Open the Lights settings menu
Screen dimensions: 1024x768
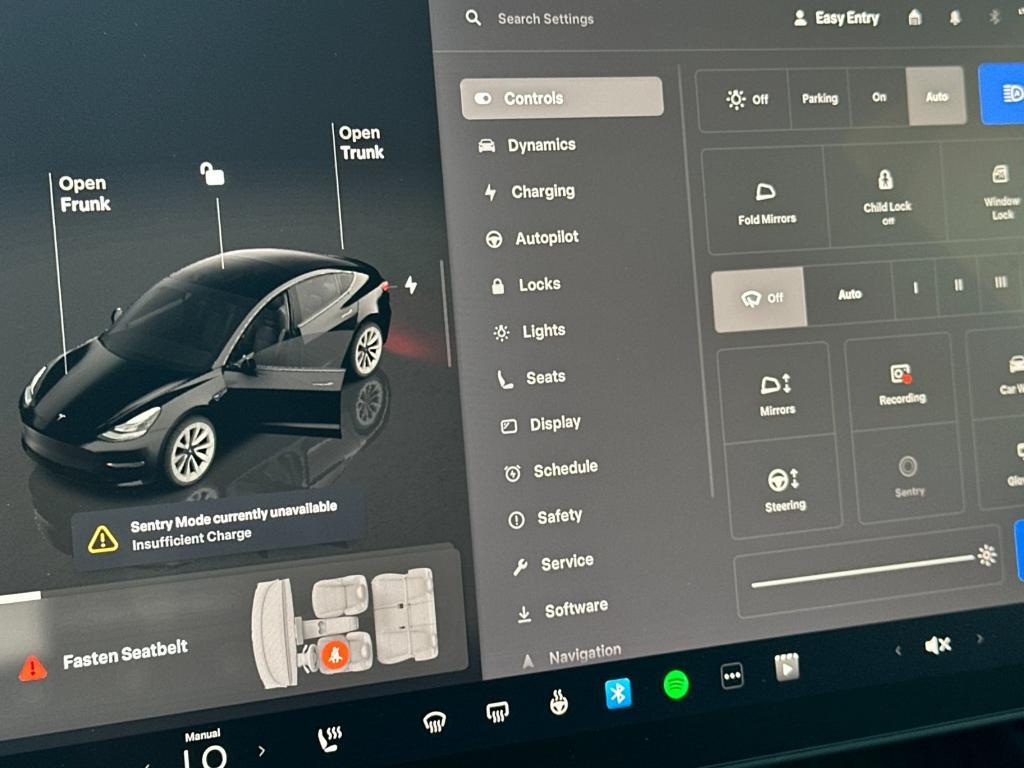pyautogui.click(x=530, y=331)
